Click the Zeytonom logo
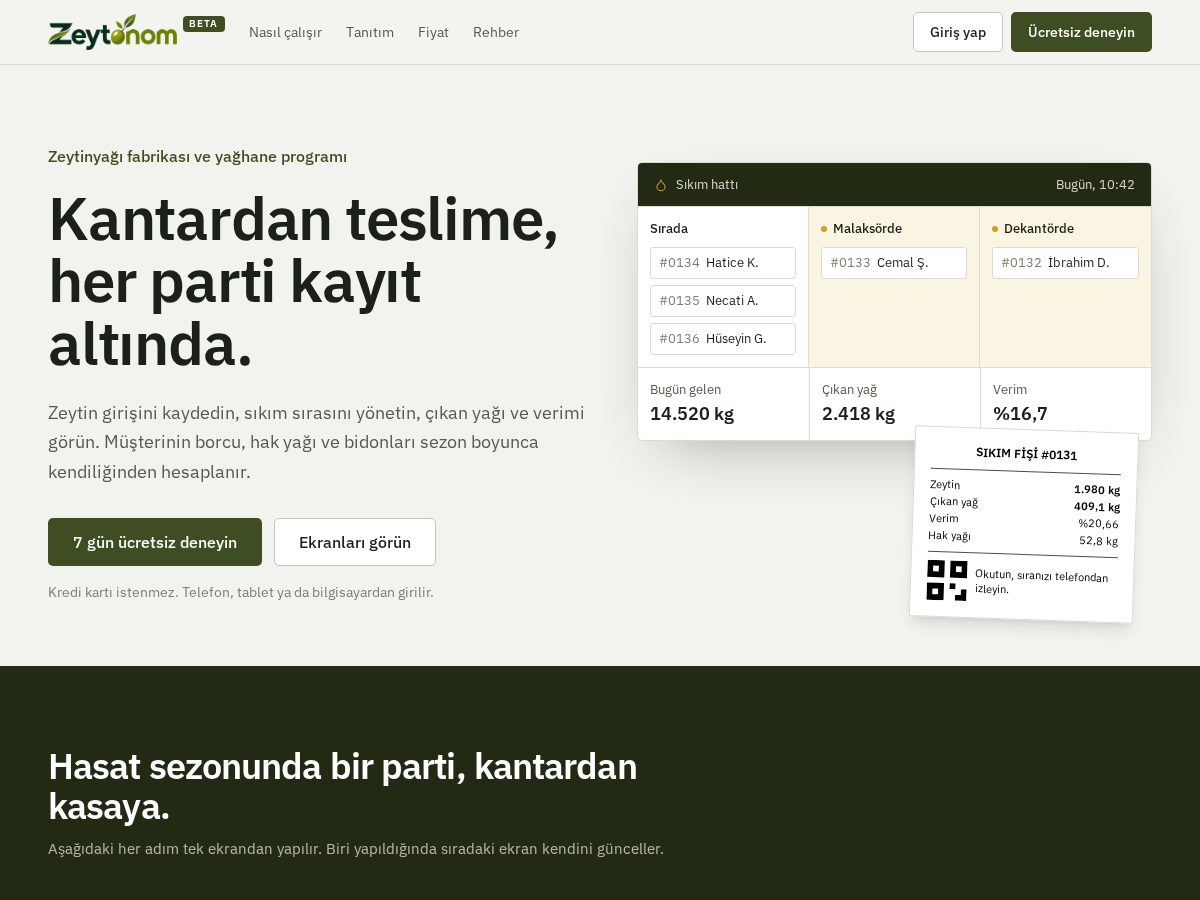Image resolution: width=1200 pixels, height=900 pixels. (x=113, y=32)
